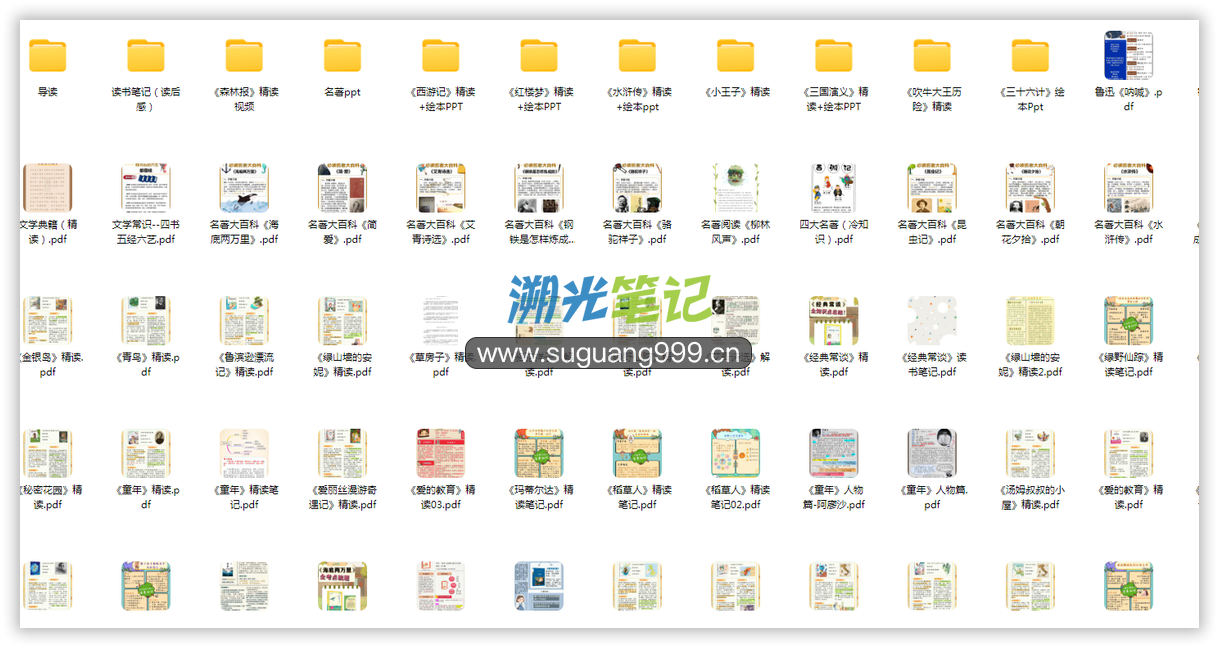1219x648 pixels.
Task: Select the file name 《玛蒂尔达》精读笔记.pdf
Action: pyautogui.click(x=538, y=497)
